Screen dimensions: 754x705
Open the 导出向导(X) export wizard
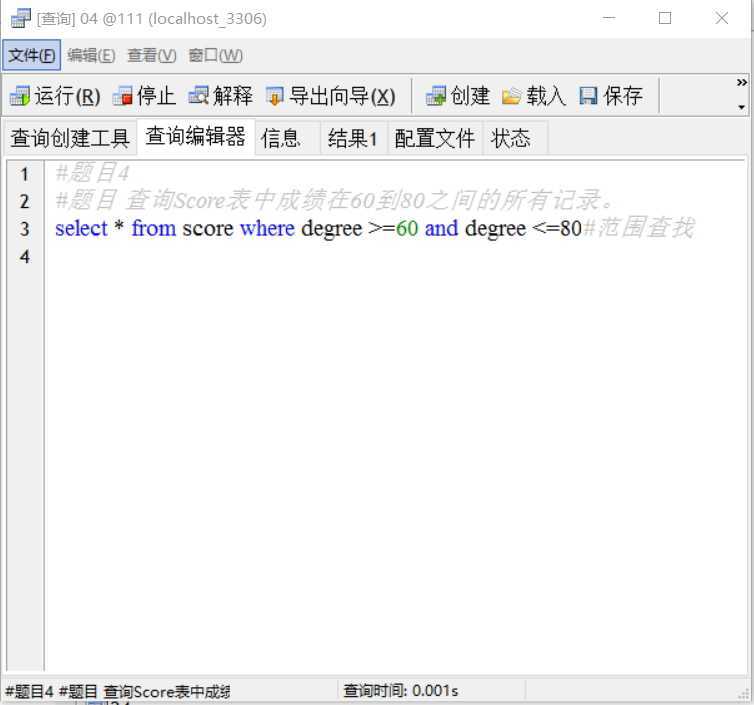tap(331, 96)
